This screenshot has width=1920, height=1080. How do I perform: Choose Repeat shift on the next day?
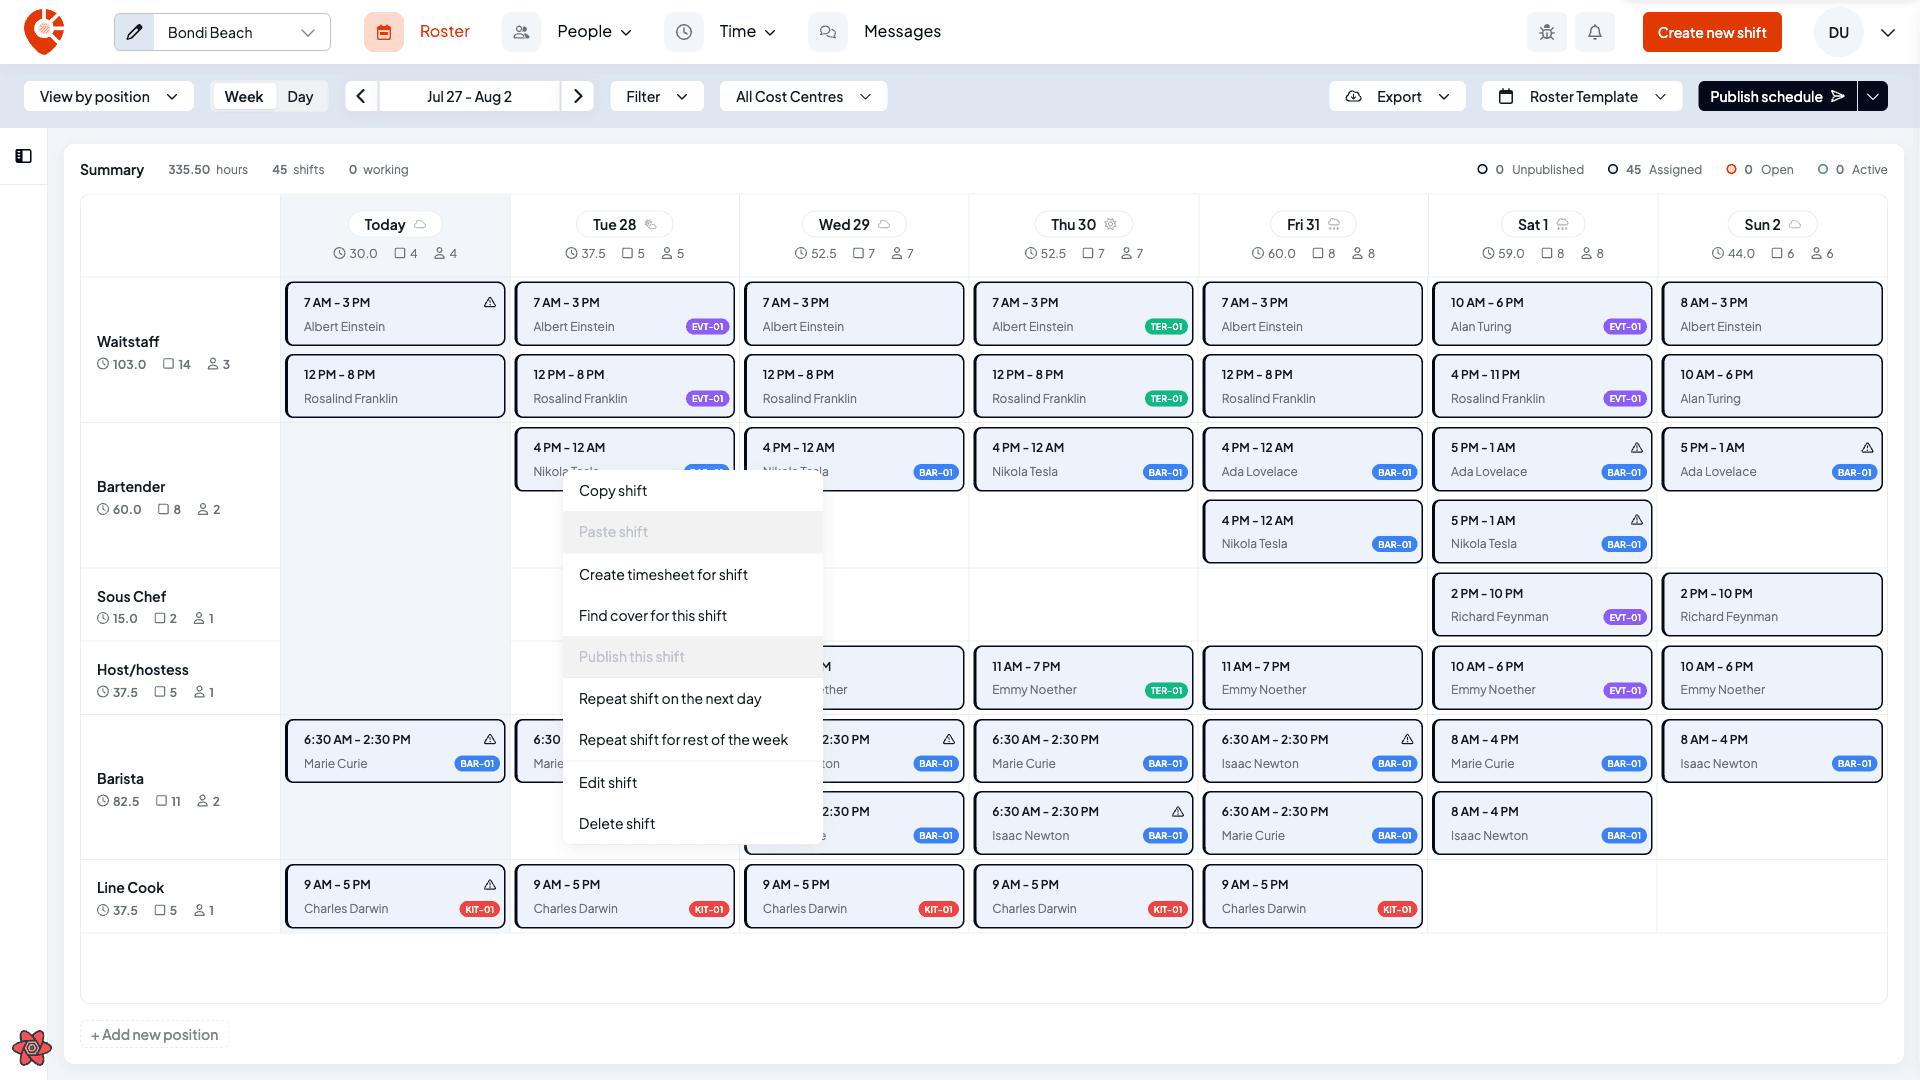click(x=693, y=698)
